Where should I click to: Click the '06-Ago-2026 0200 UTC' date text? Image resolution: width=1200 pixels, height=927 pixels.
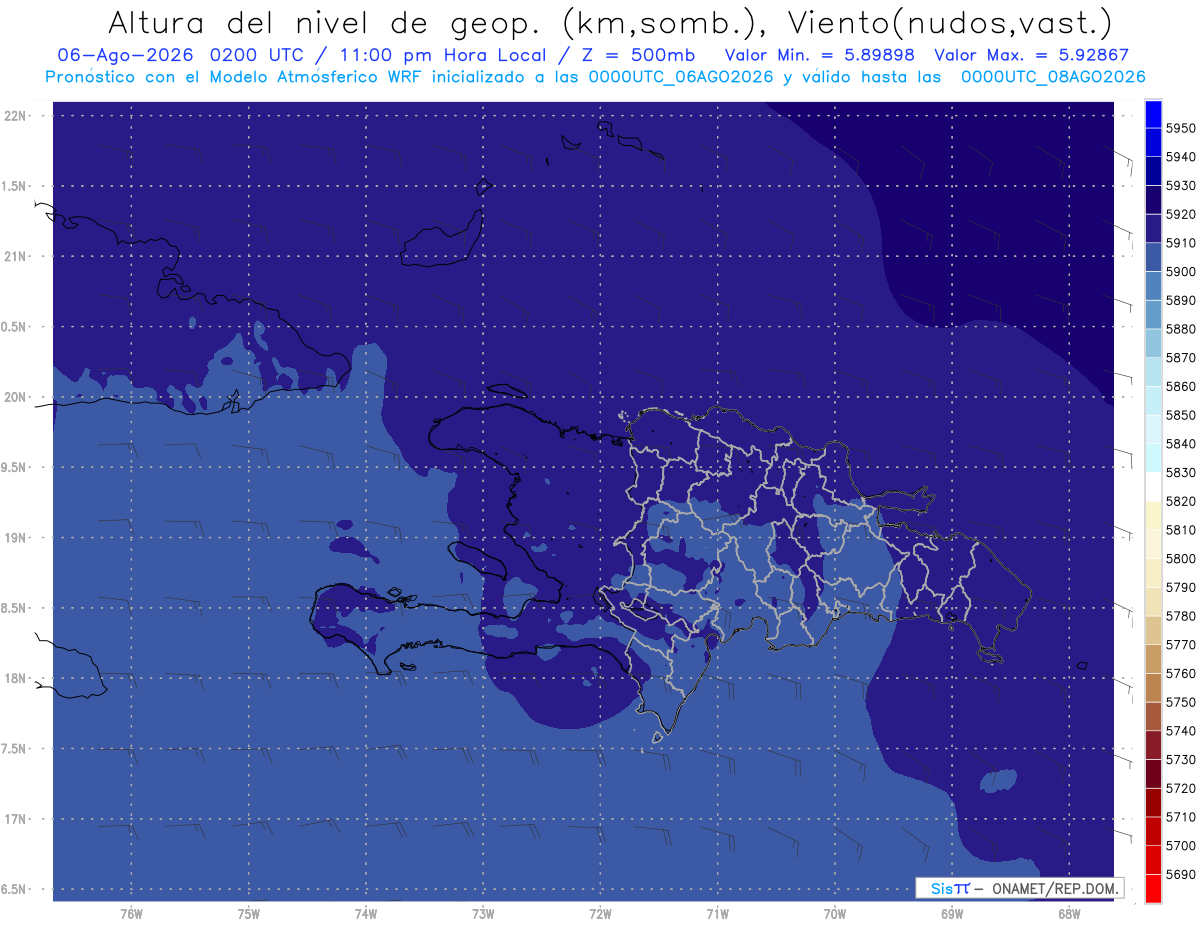point(185,55)
